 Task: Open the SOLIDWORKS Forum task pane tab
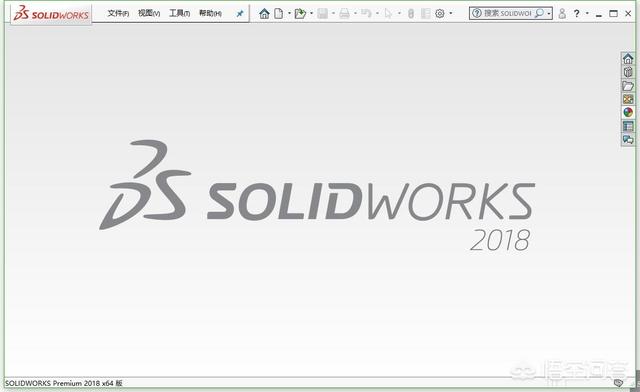628,140
